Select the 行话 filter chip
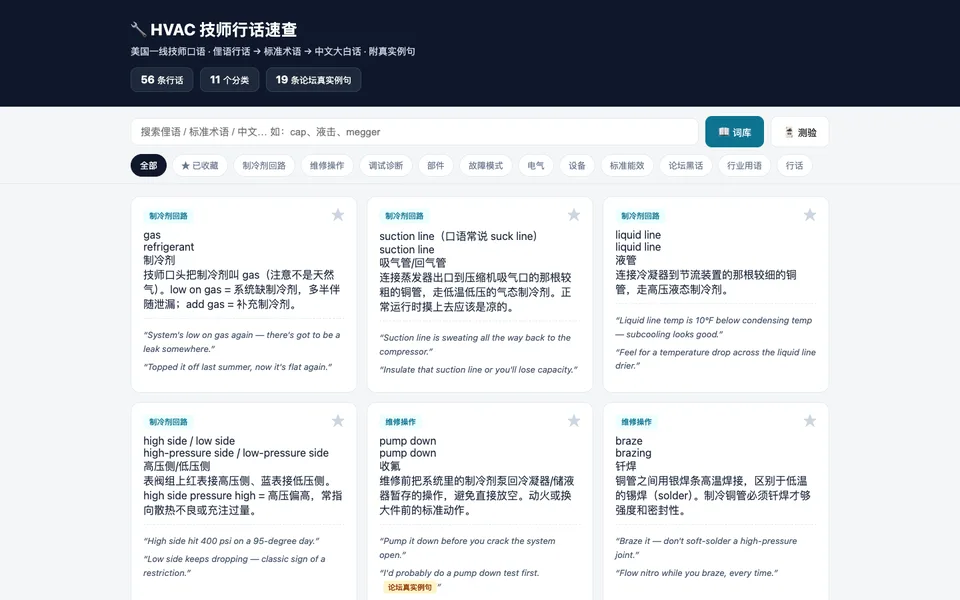This screenshot has width=960, height=600. click(794, 165)
